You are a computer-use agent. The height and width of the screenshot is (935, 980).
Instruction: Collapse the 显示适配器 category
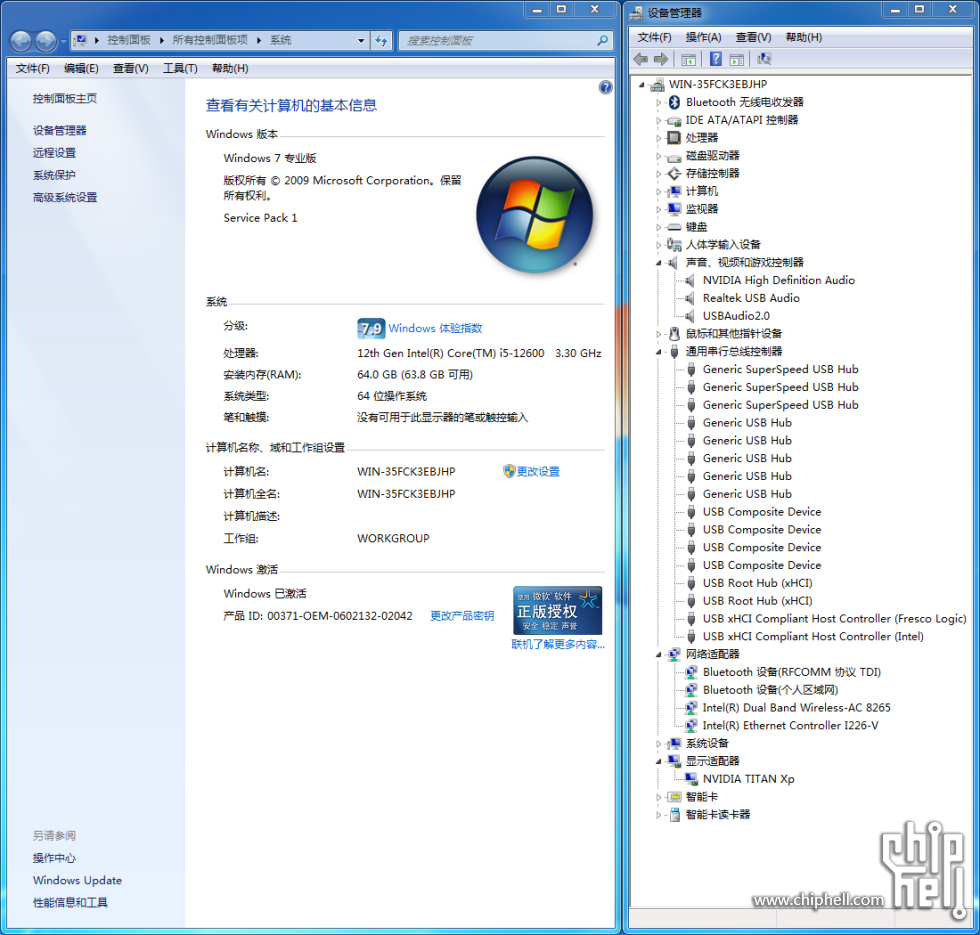[658, 761]
